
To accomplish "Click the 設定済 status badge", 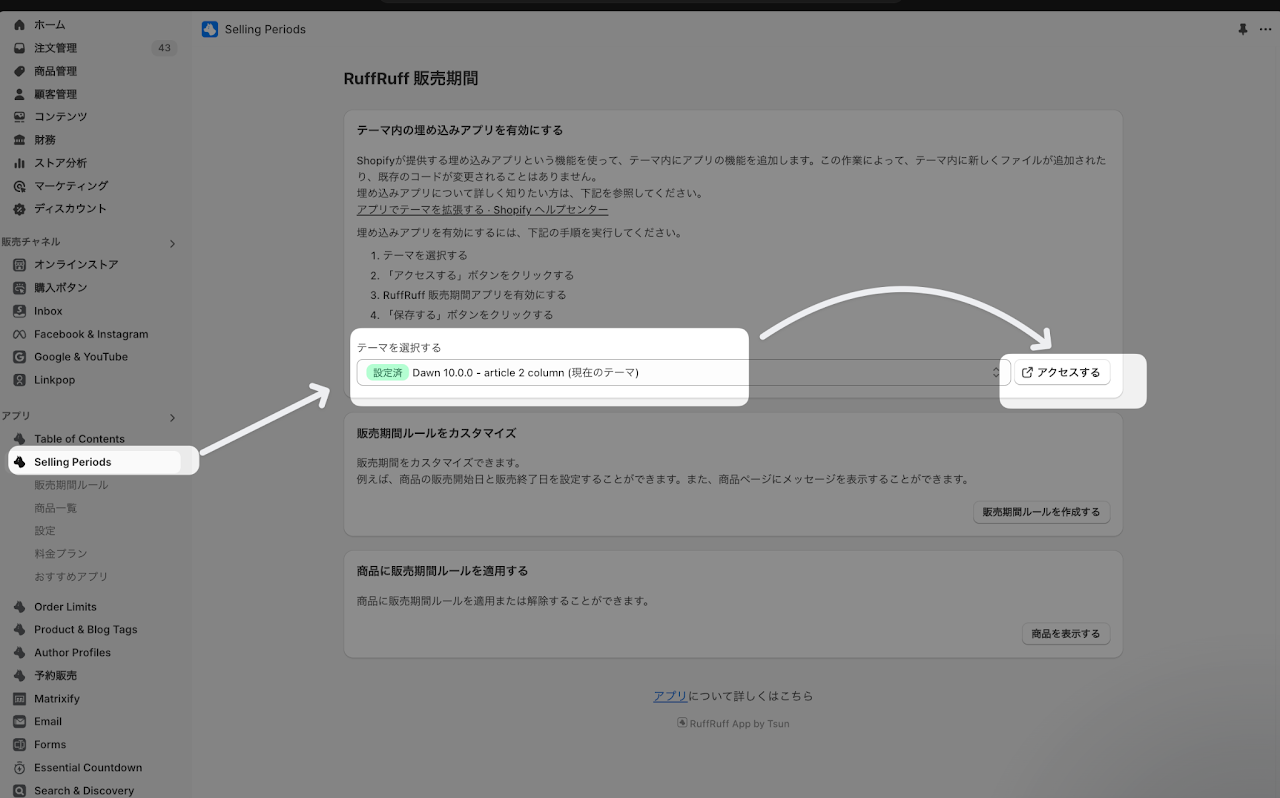I will coord(387,373).
